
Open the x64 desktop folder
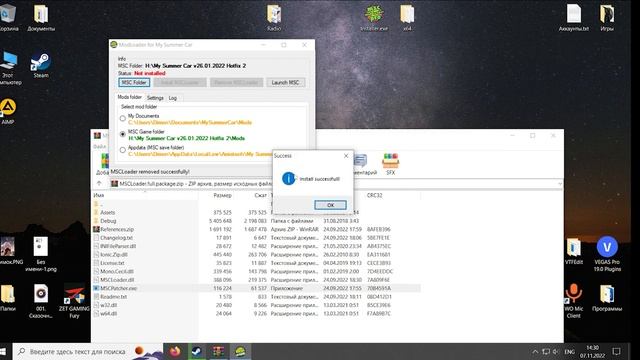[407, 18]
